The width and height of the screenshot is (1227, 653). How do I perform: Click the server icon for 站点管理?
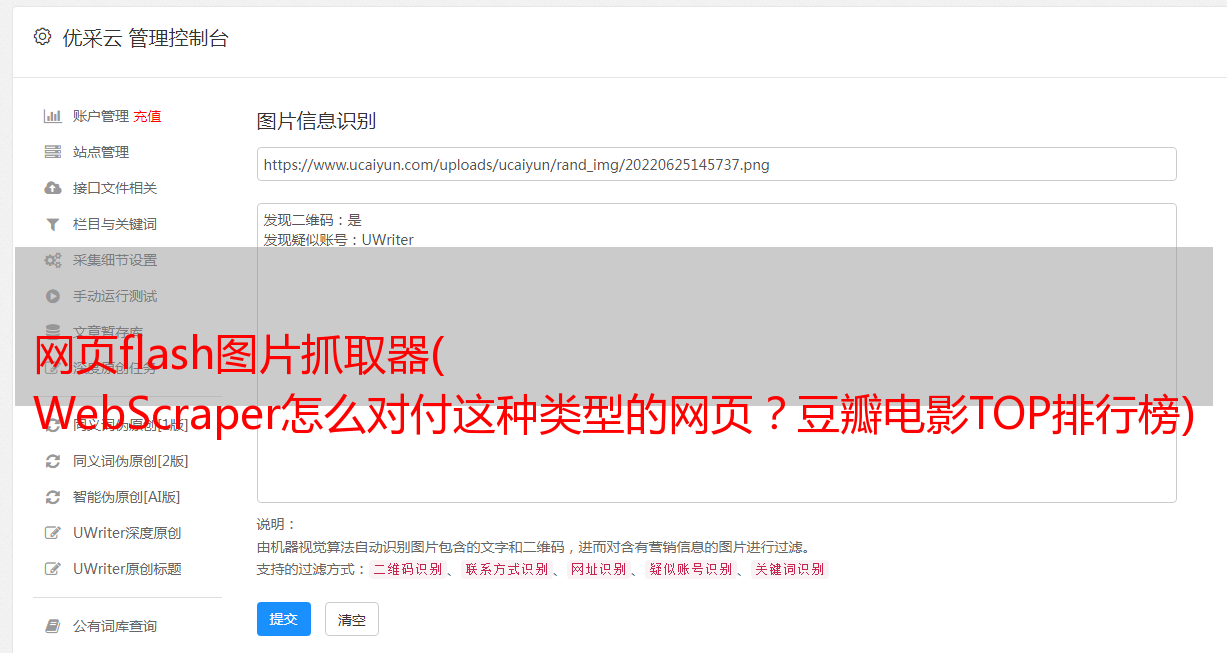[x=53, y=152]
